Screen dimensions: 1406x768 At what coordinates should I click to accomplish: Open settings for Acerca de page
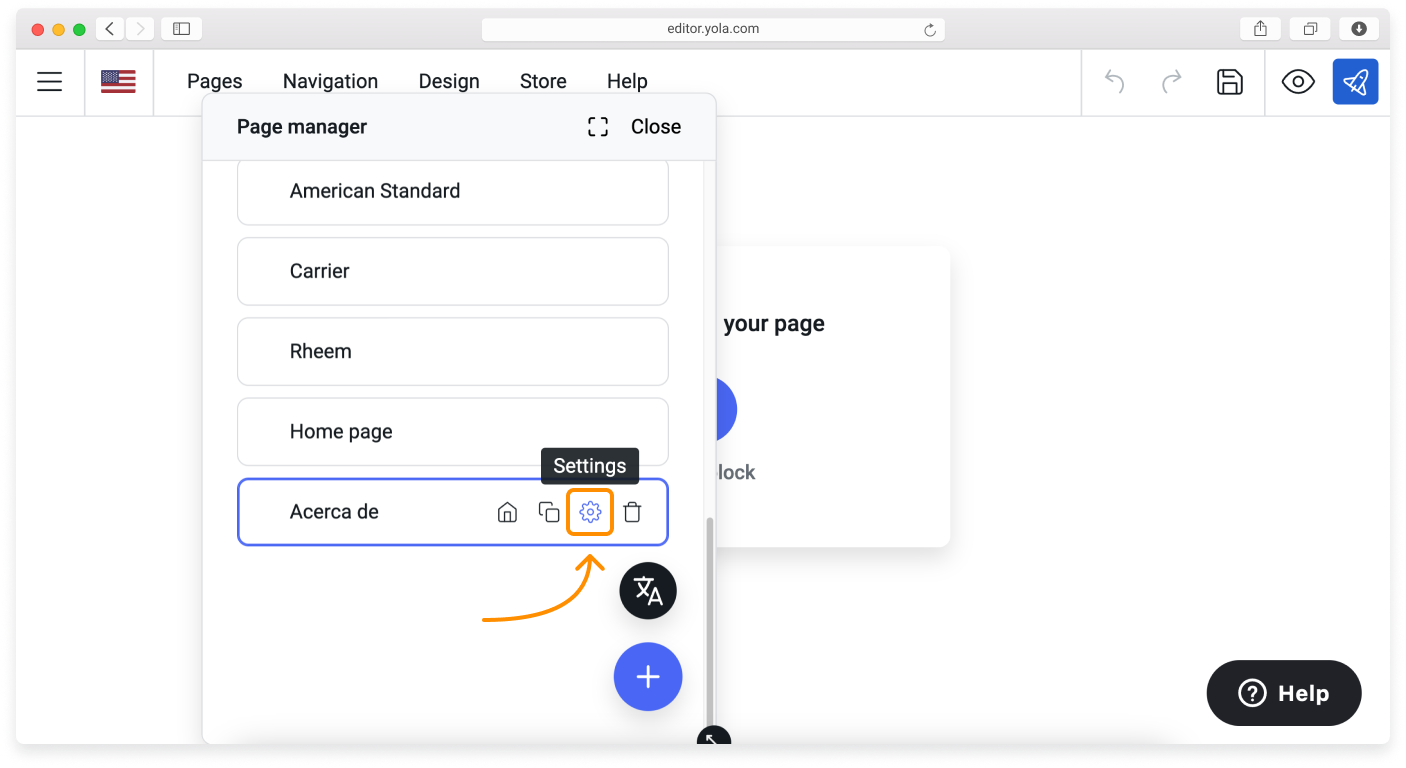(x=590, y=512)
